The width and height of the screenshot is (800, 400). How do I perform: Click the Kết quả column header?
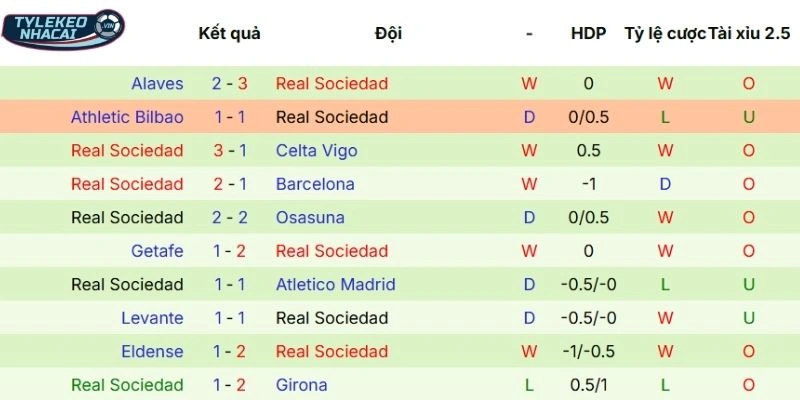(x=229, y=33)
